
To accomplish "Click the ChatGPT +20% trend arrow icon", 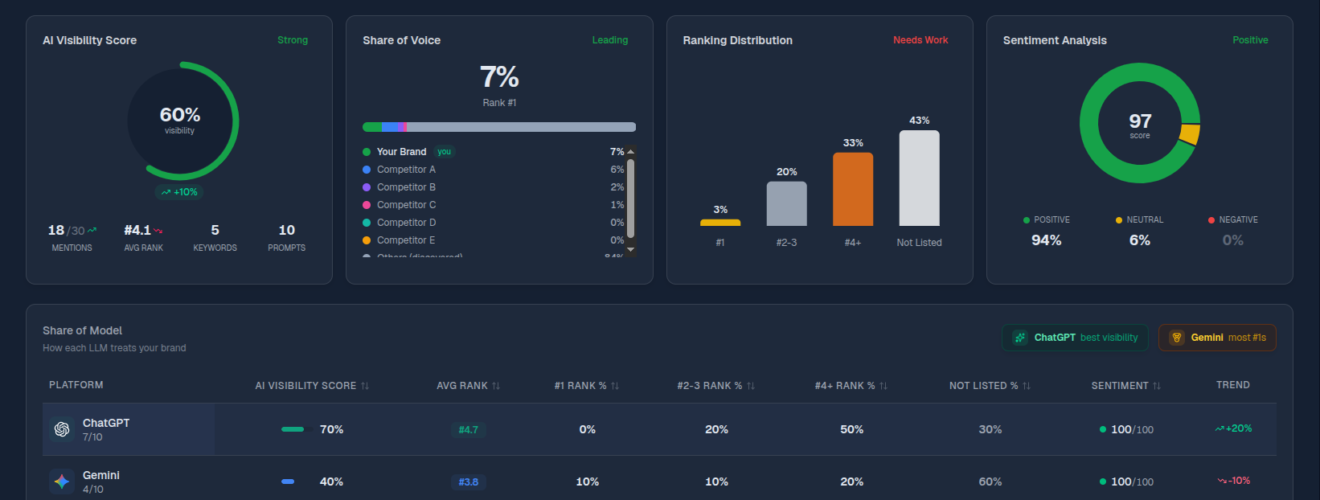I will 1219,429.
